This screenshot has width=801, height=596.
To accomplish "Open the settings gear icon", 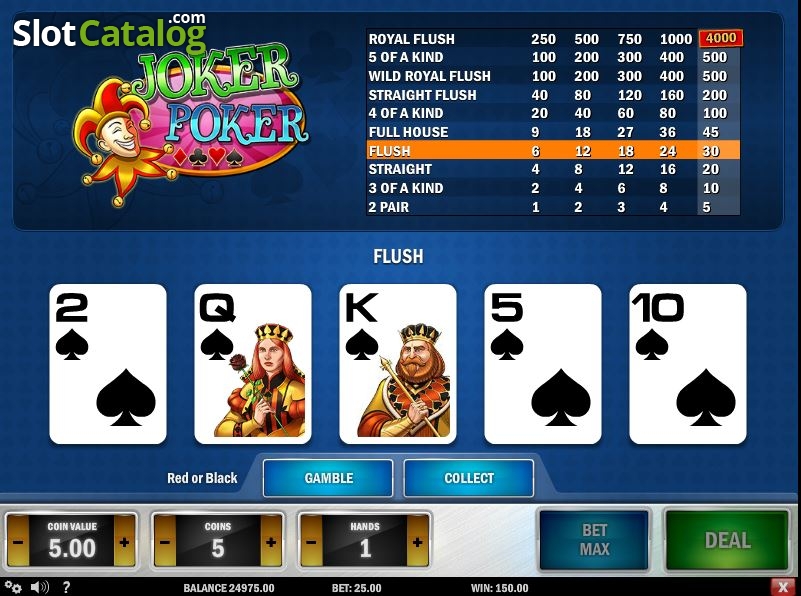I will click(x=13, y=587).
